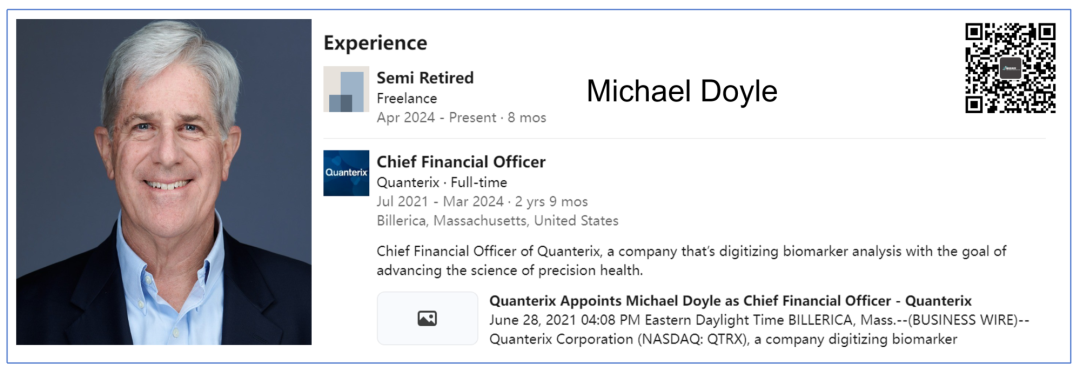Viewport: 1080px width, 367px height.
Task: Click the image placeholder icon in article preview
Action: click(x=427, y=318)
